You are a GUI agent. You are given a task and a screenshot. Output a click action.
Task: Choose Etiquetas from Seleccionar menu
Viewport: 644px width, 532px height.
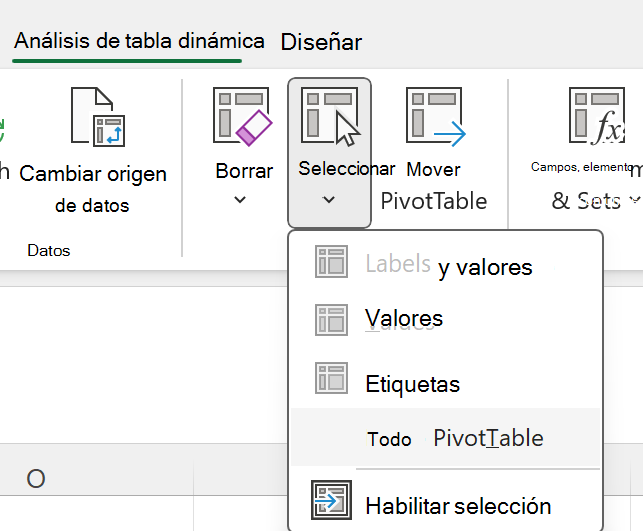point(446,379)
